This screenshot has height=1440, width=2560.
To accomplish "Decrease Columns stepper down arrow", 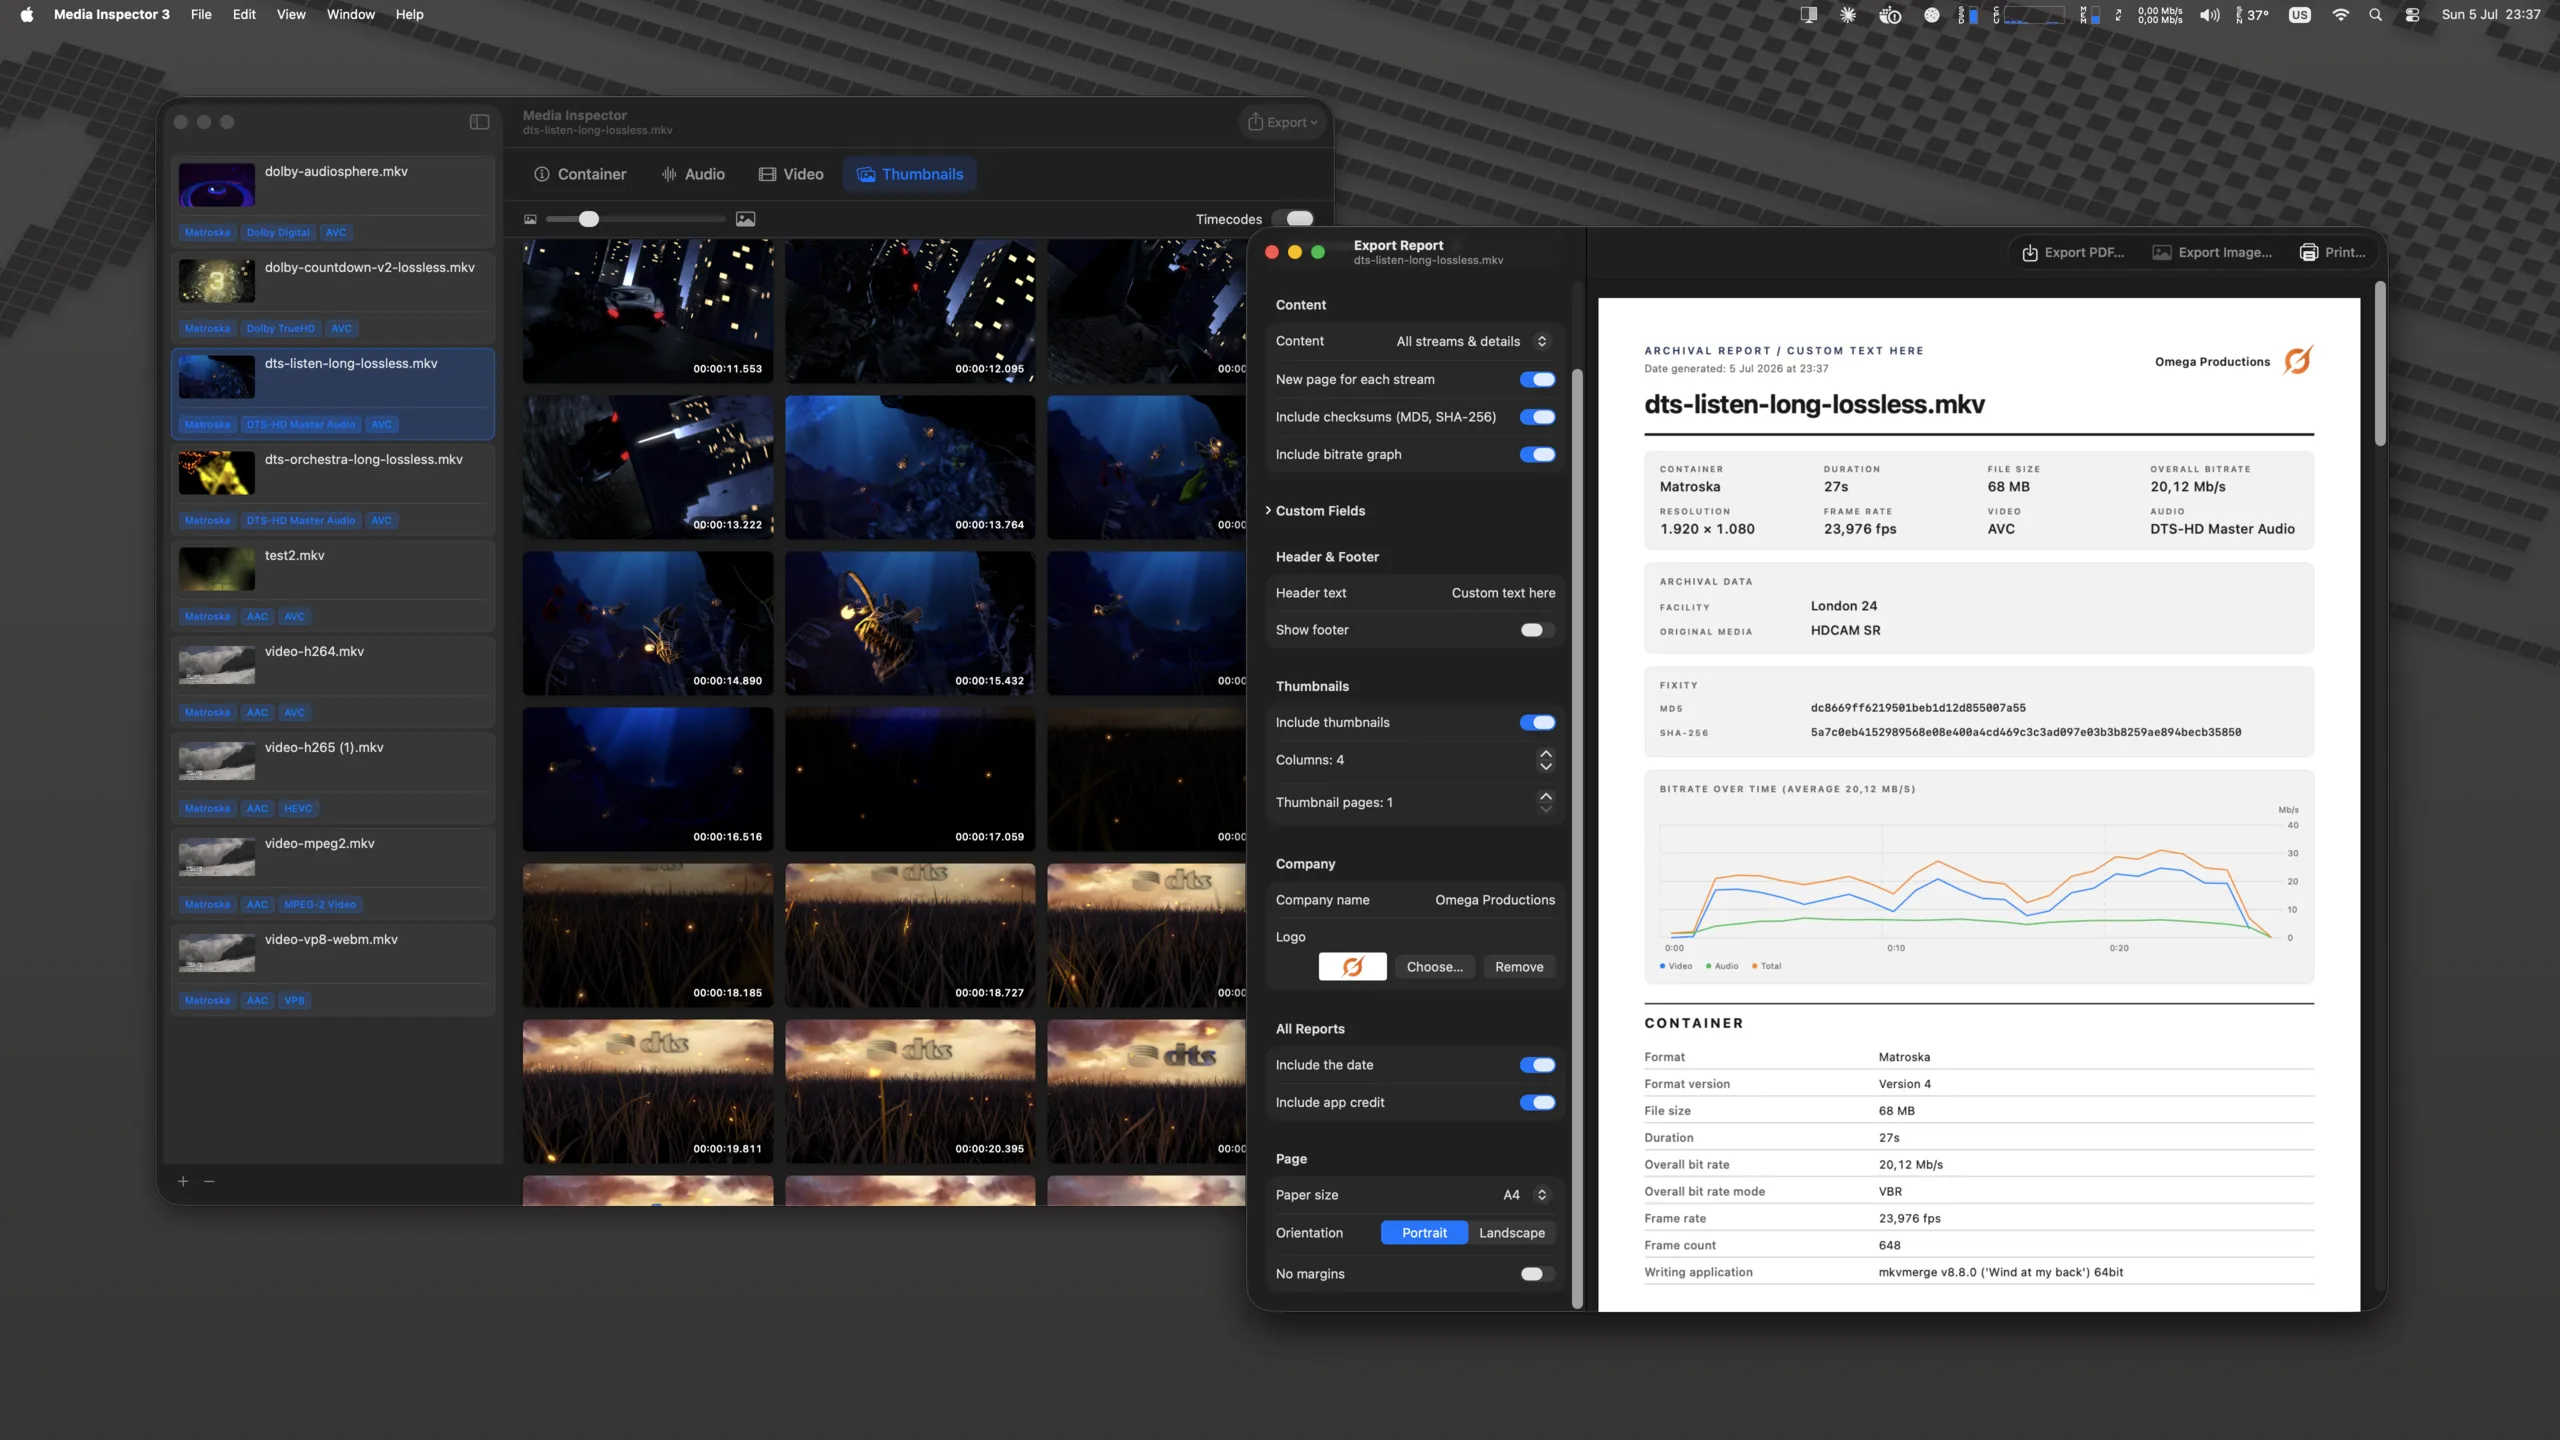I will (x=1546, y=767).
